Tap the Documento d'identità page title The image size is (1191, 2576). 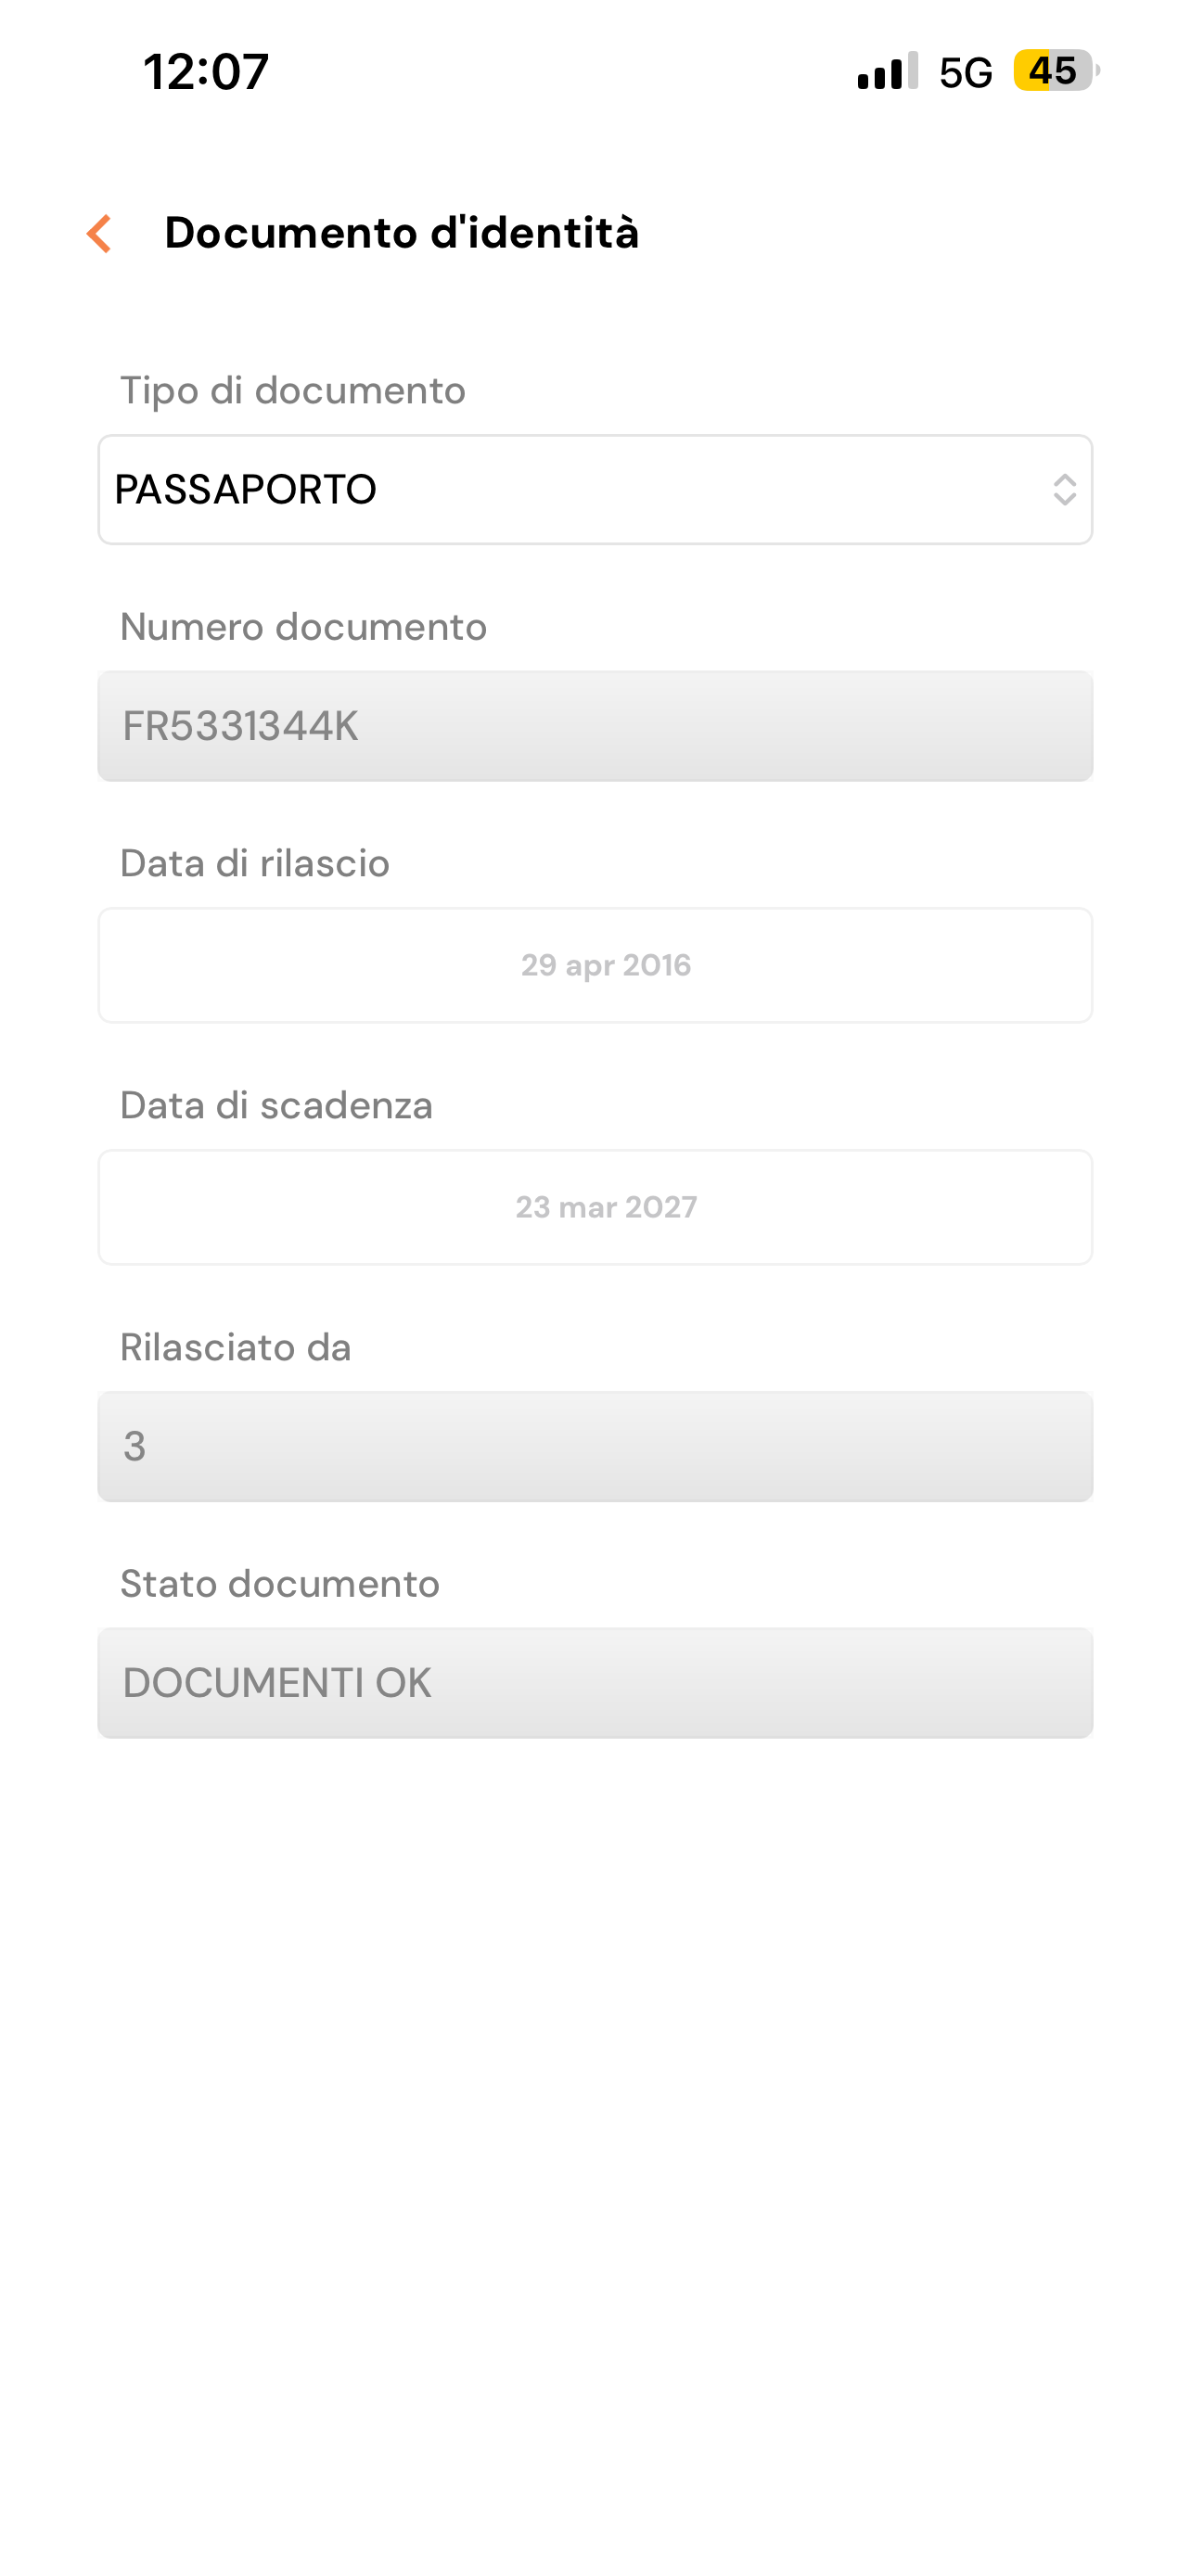(401, 233)
